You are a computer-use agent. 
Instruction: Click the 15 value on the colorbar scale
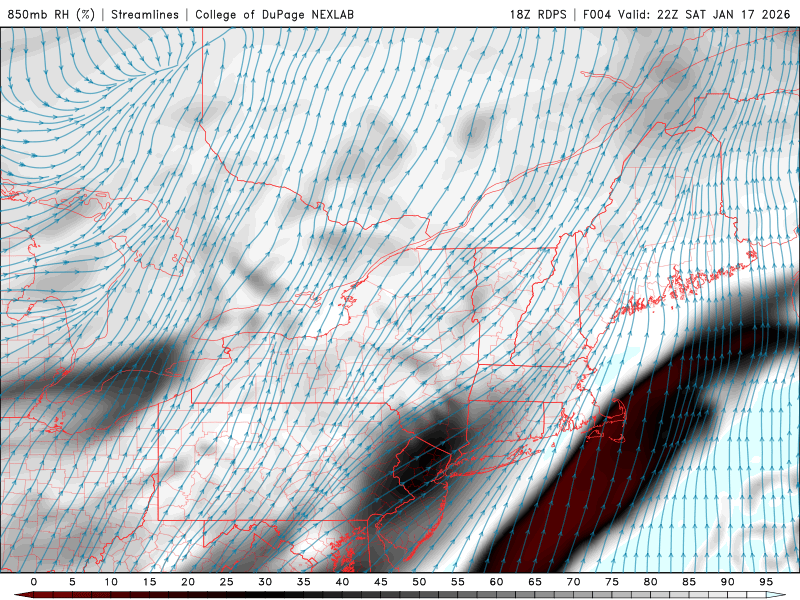pos(149,582)
